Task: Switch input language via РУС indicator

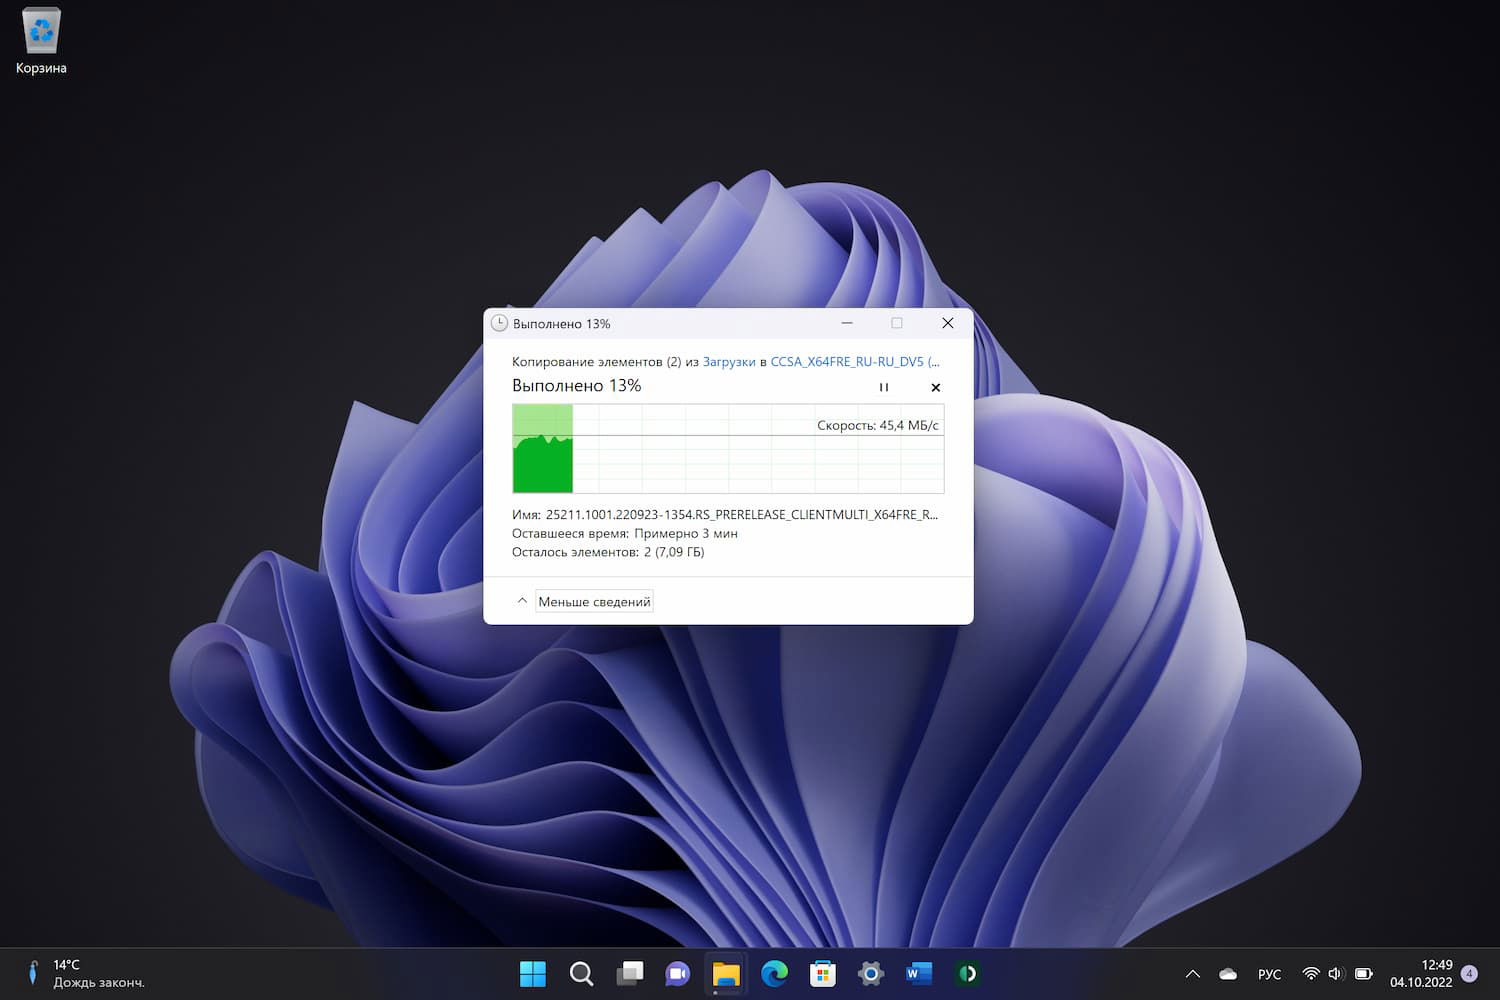Action: coord(1269,974)
